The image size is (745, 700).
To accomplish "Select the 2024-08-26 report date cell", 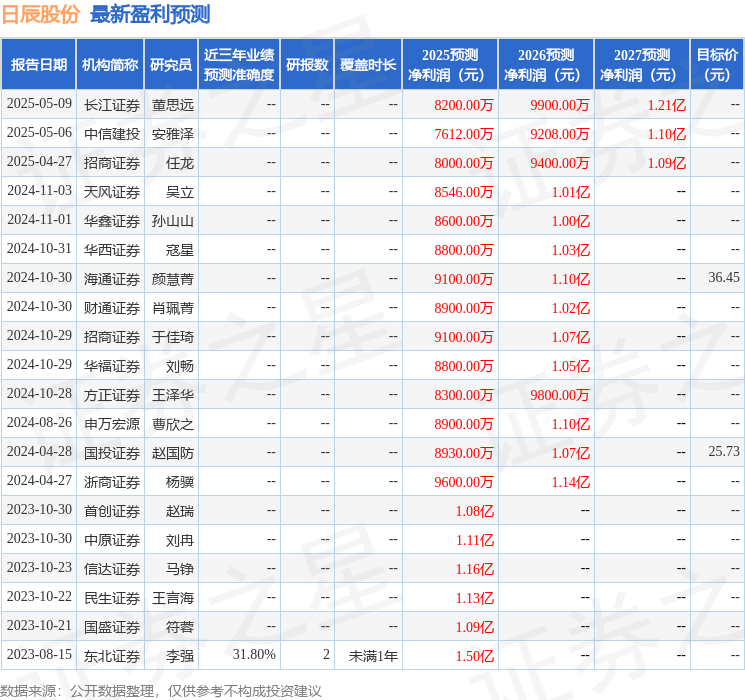I will 39,424.
